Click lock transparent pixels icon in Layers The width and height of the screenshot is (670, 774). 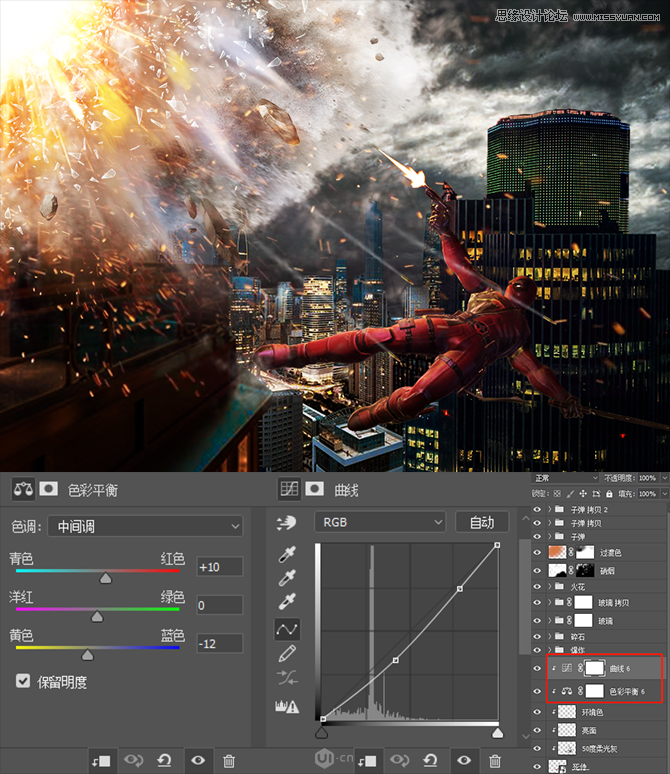(557, 494)
